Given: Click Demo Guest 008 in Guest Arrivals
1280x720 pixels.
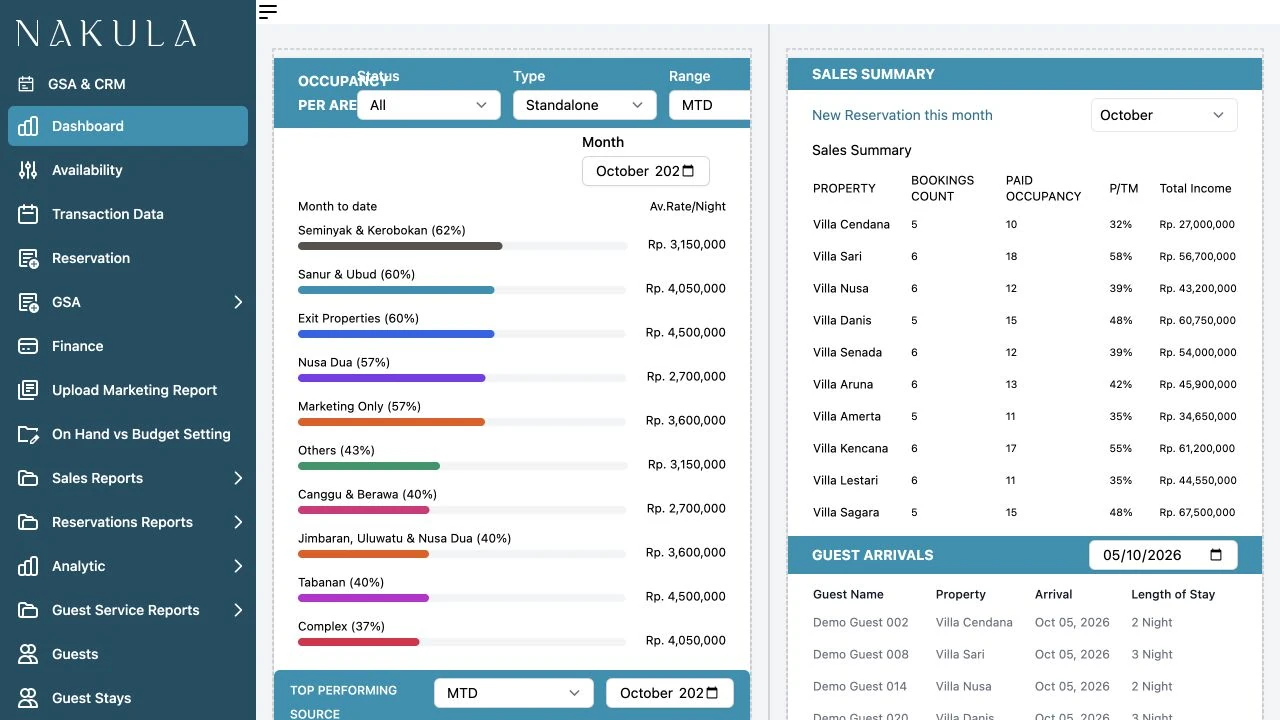Looking at the screenshot, I should pyautogui.click(x=861, y=654).
